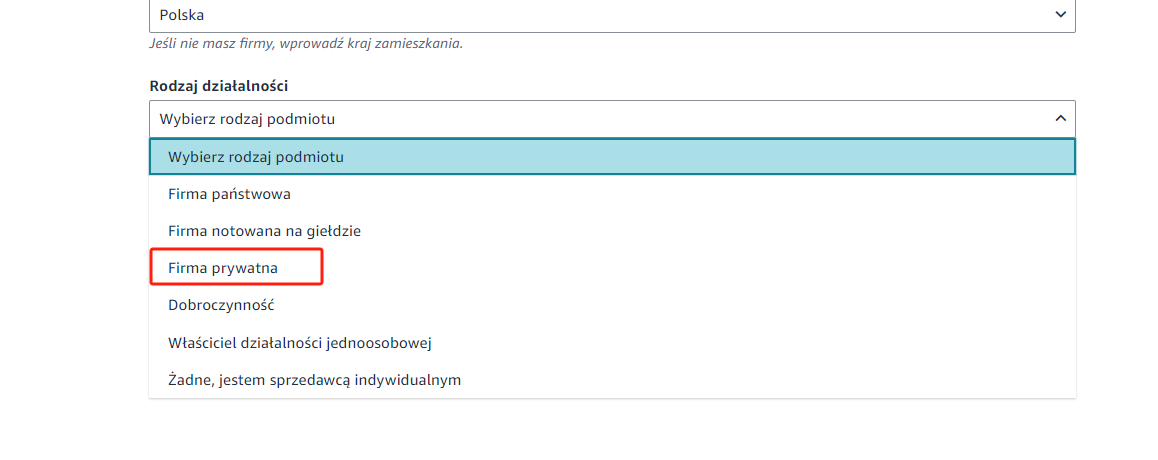This screenshot has height=460, width=1158.
Task: Pick the 'Firma prywatna' option
Action: tap(224, 268)
